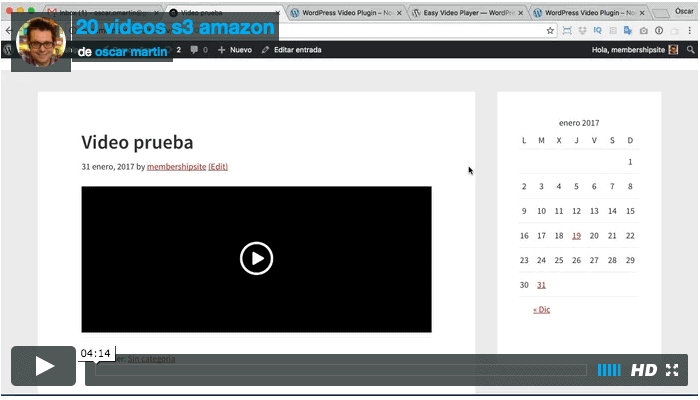Open the IQ extension icon

(x=597, y=30)
